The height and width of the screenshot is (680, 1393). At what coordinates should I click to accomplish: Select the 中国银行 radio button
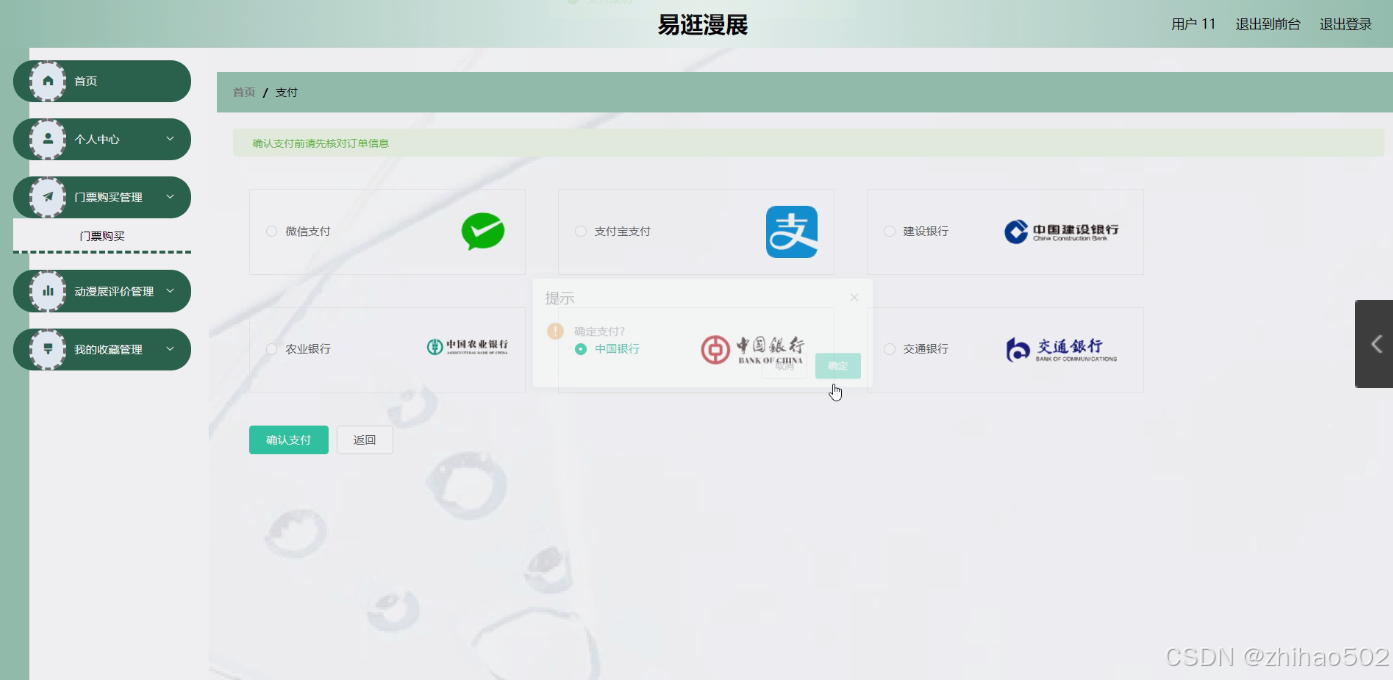coord(580,349)
